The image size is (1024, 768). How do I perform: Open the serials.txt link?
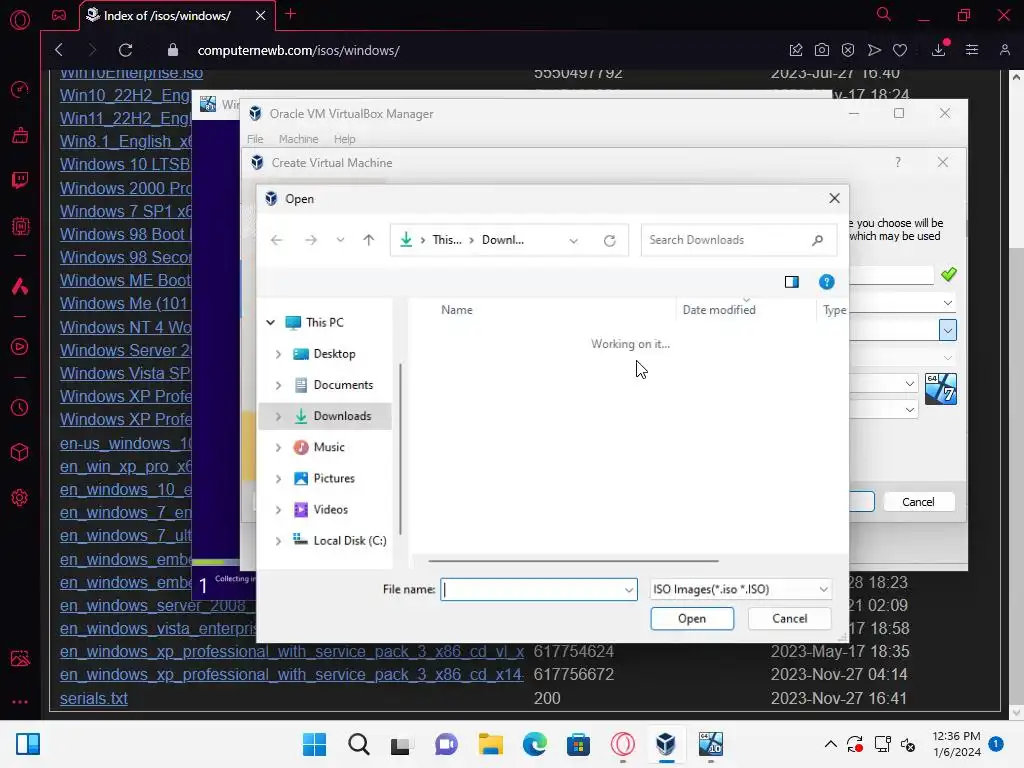[93, 698]
